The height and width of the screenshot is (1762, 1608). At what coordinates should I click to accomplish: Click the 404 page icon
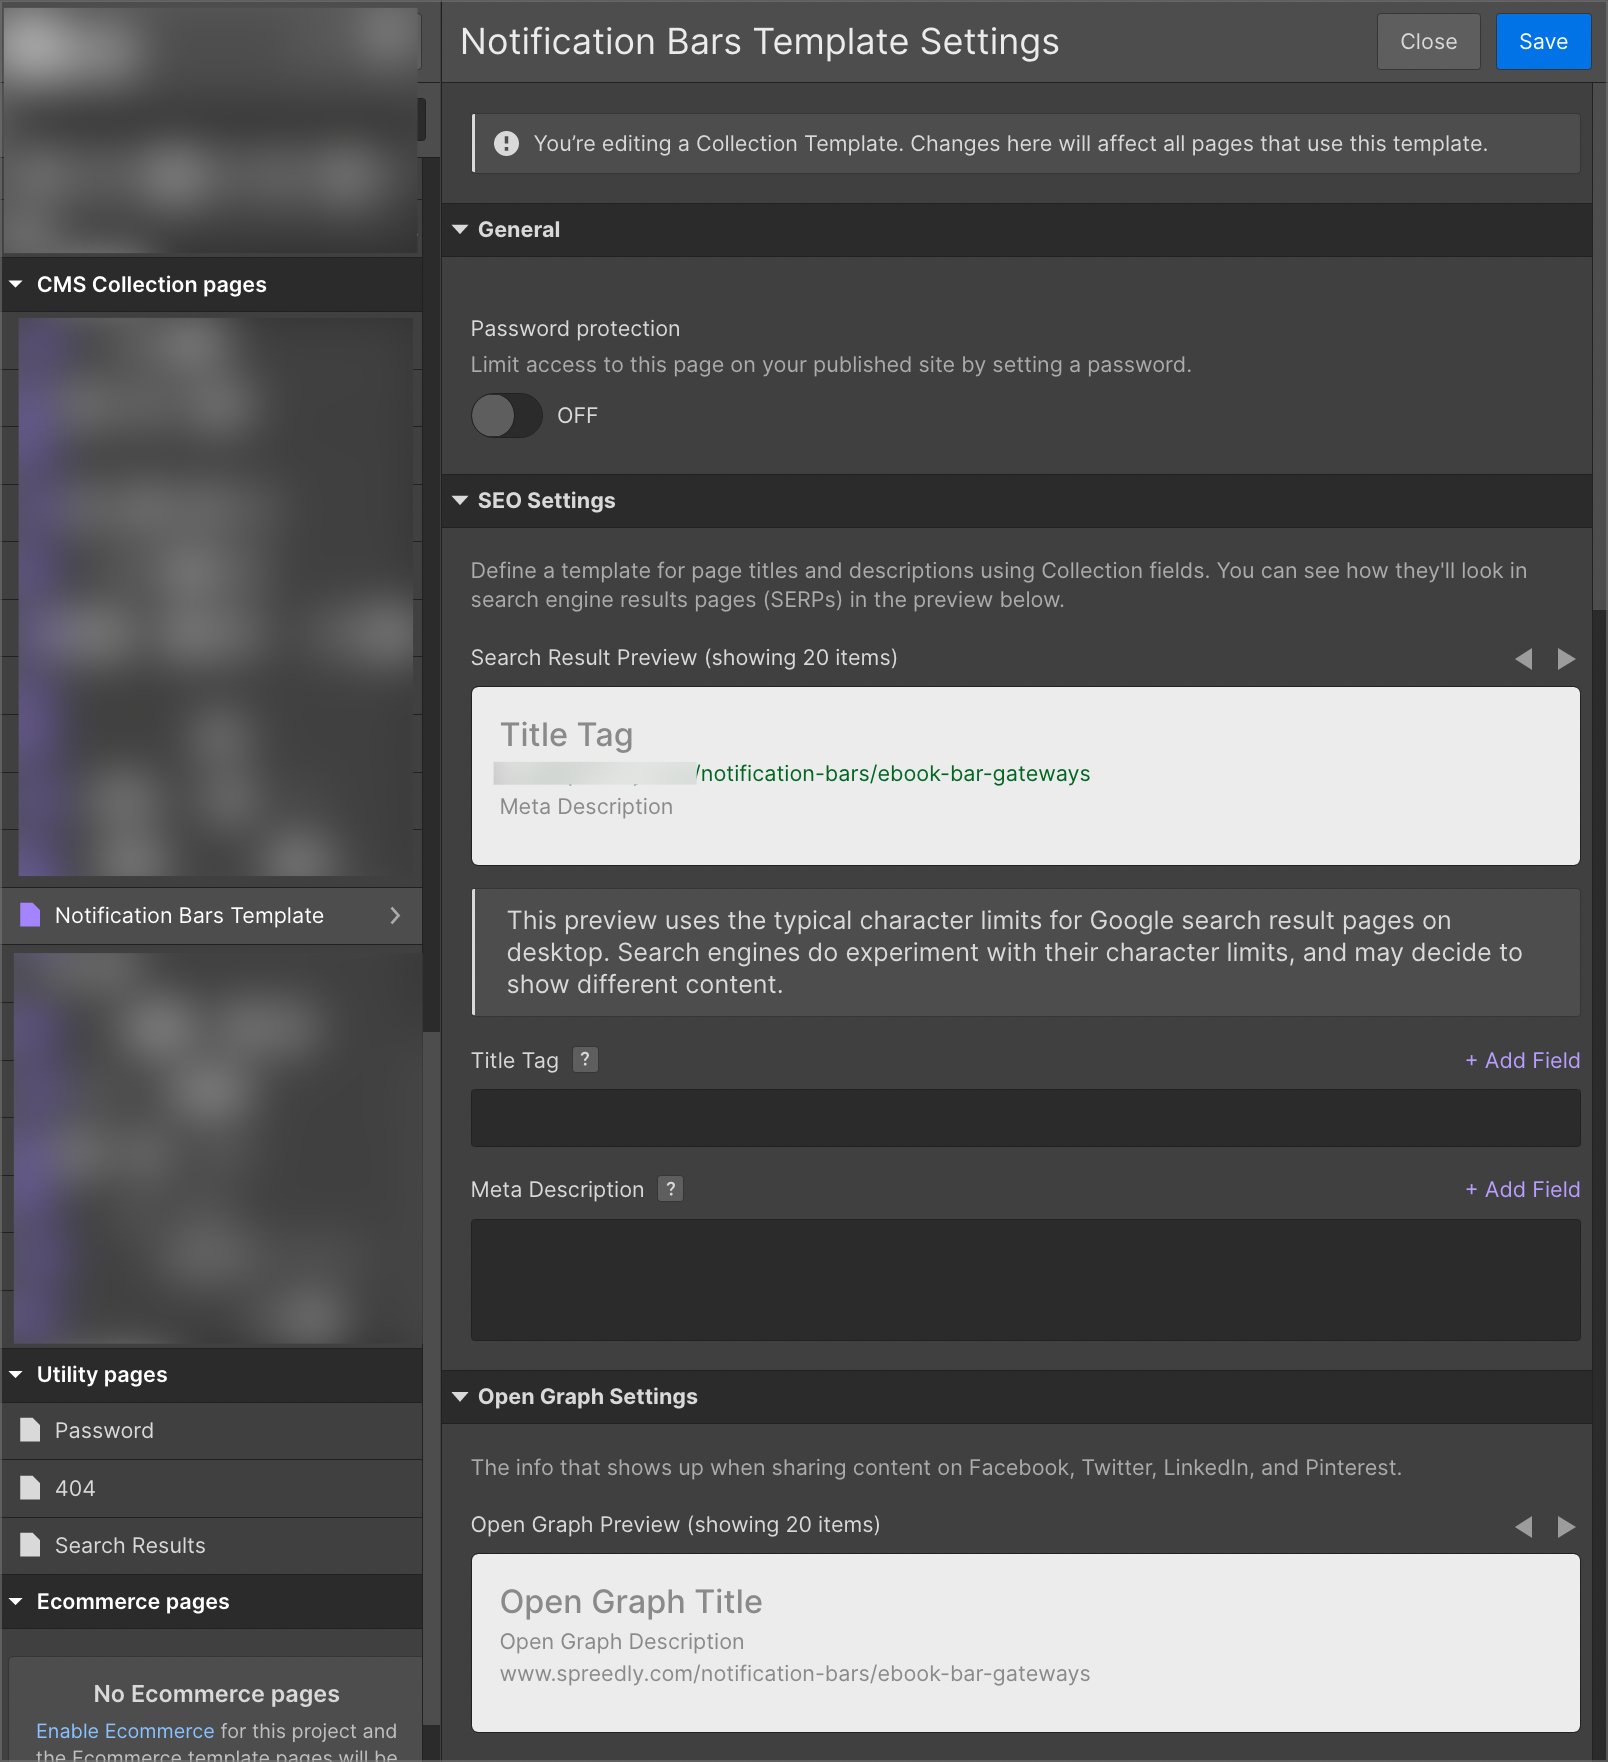30,1488
